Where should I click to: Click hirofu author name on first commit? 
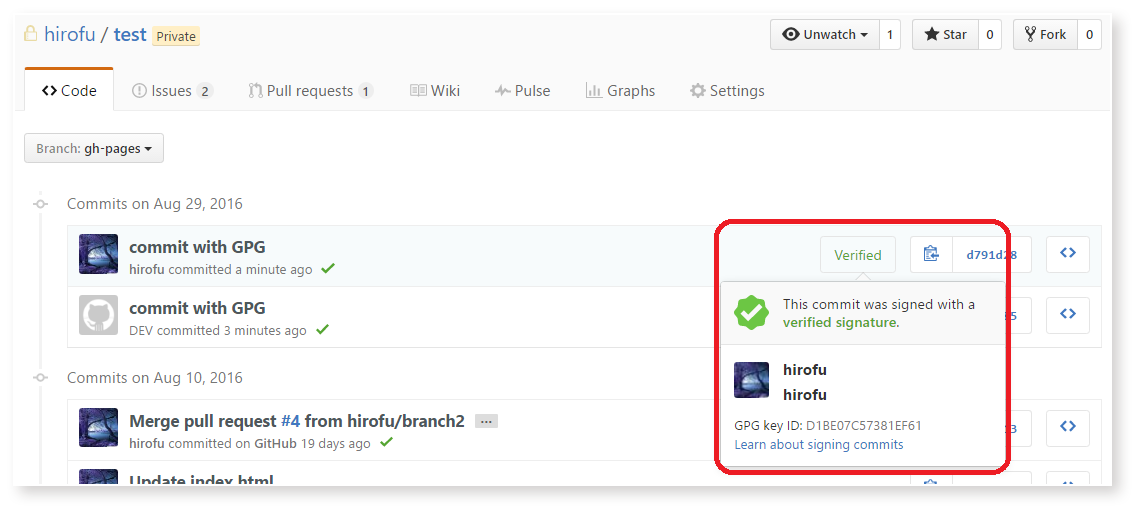coord(147,269)
